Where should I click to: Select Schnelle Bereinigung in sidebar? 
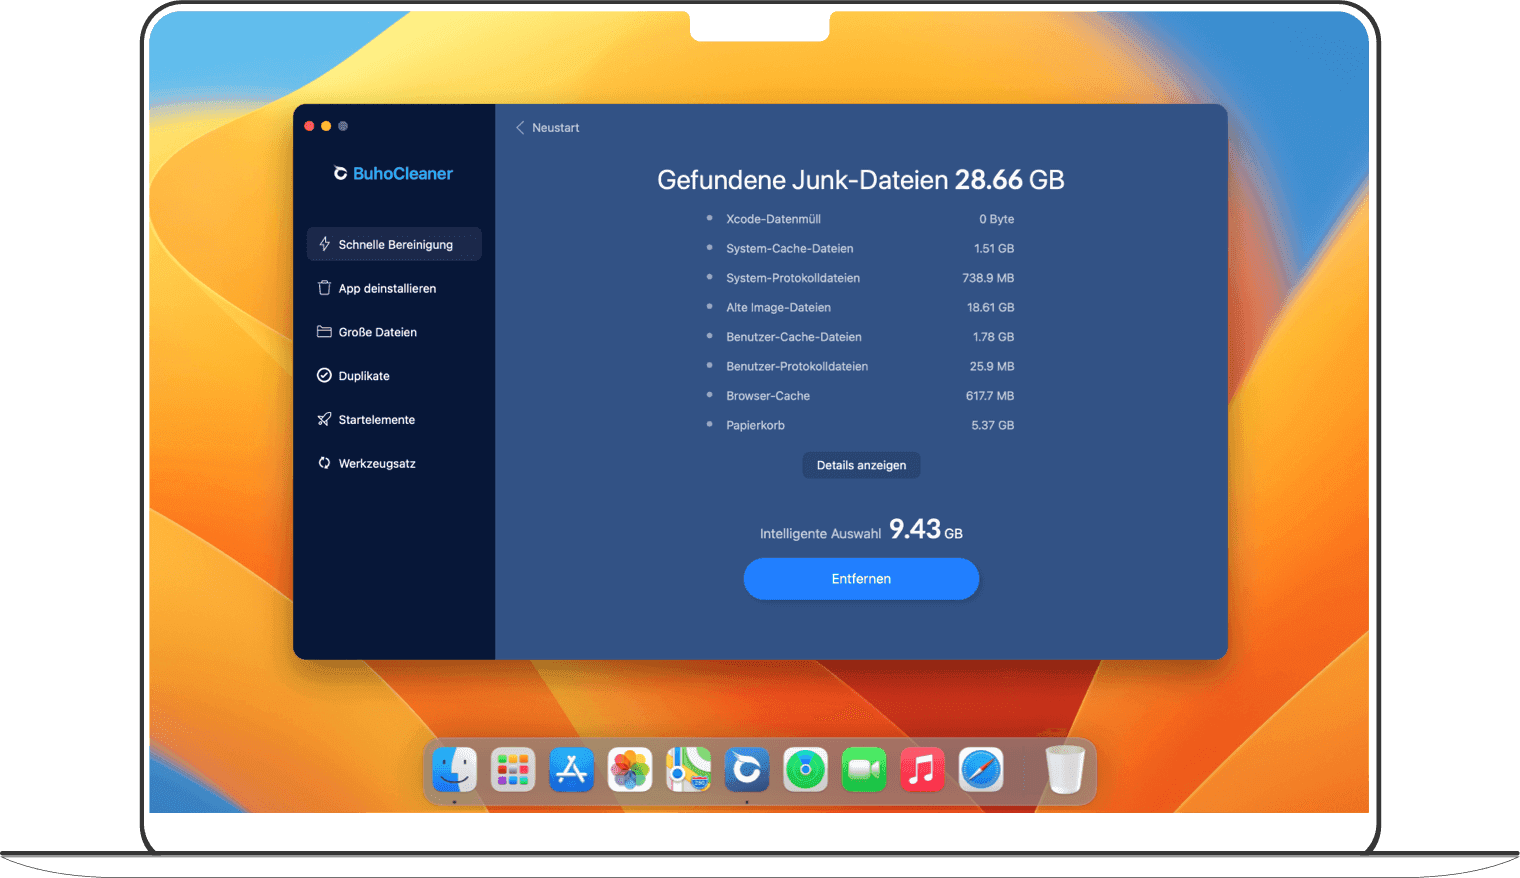point(394,244)
